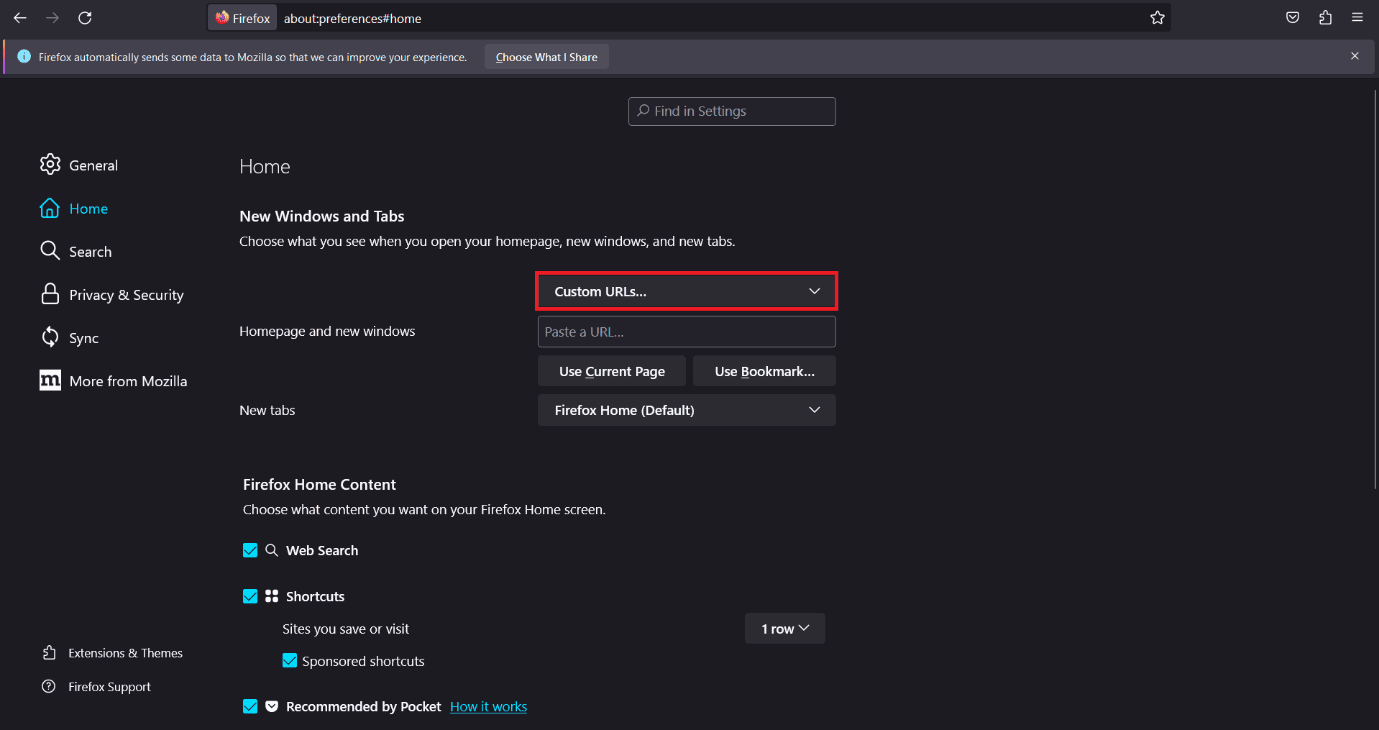Image resolution: width=1379 pixels, height=730 pixels.
Task: Click Choose What I Share button
Action: click(547, 57)
